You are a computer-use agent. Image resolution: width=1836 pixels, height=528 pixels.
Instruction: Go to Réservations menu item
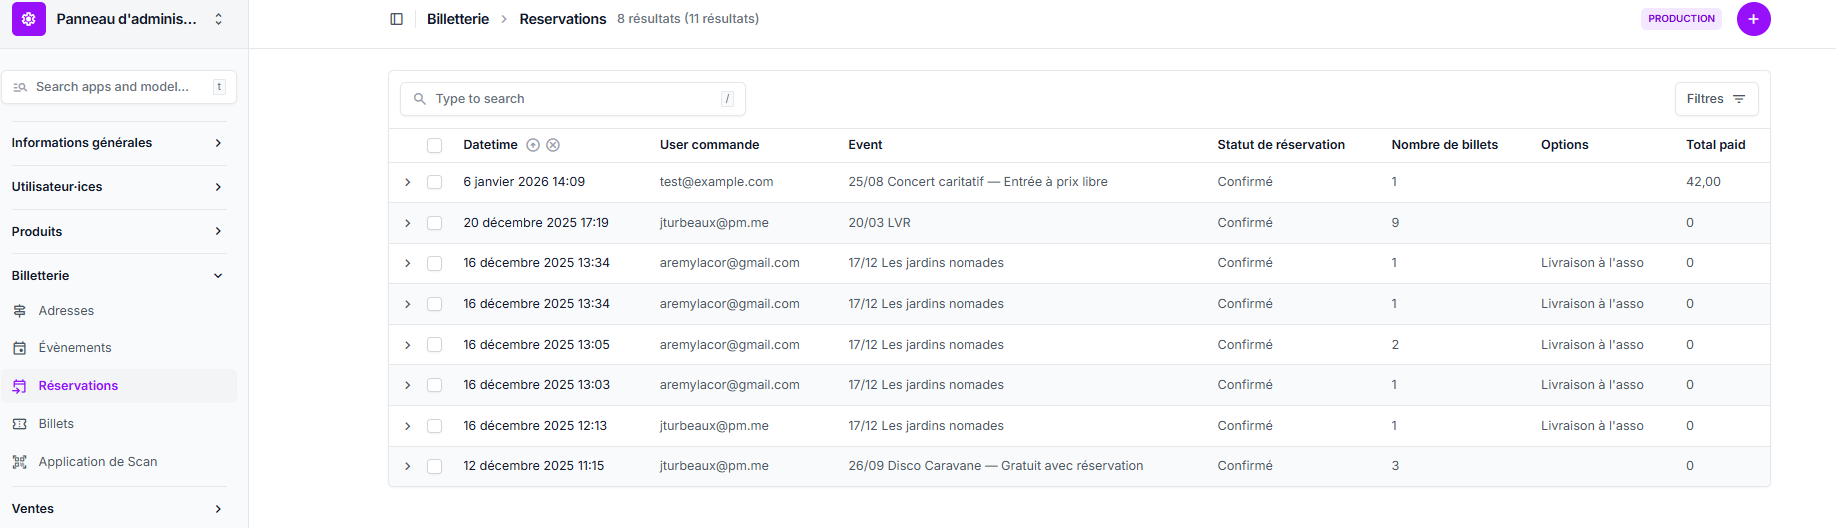[x=78, y=386]
